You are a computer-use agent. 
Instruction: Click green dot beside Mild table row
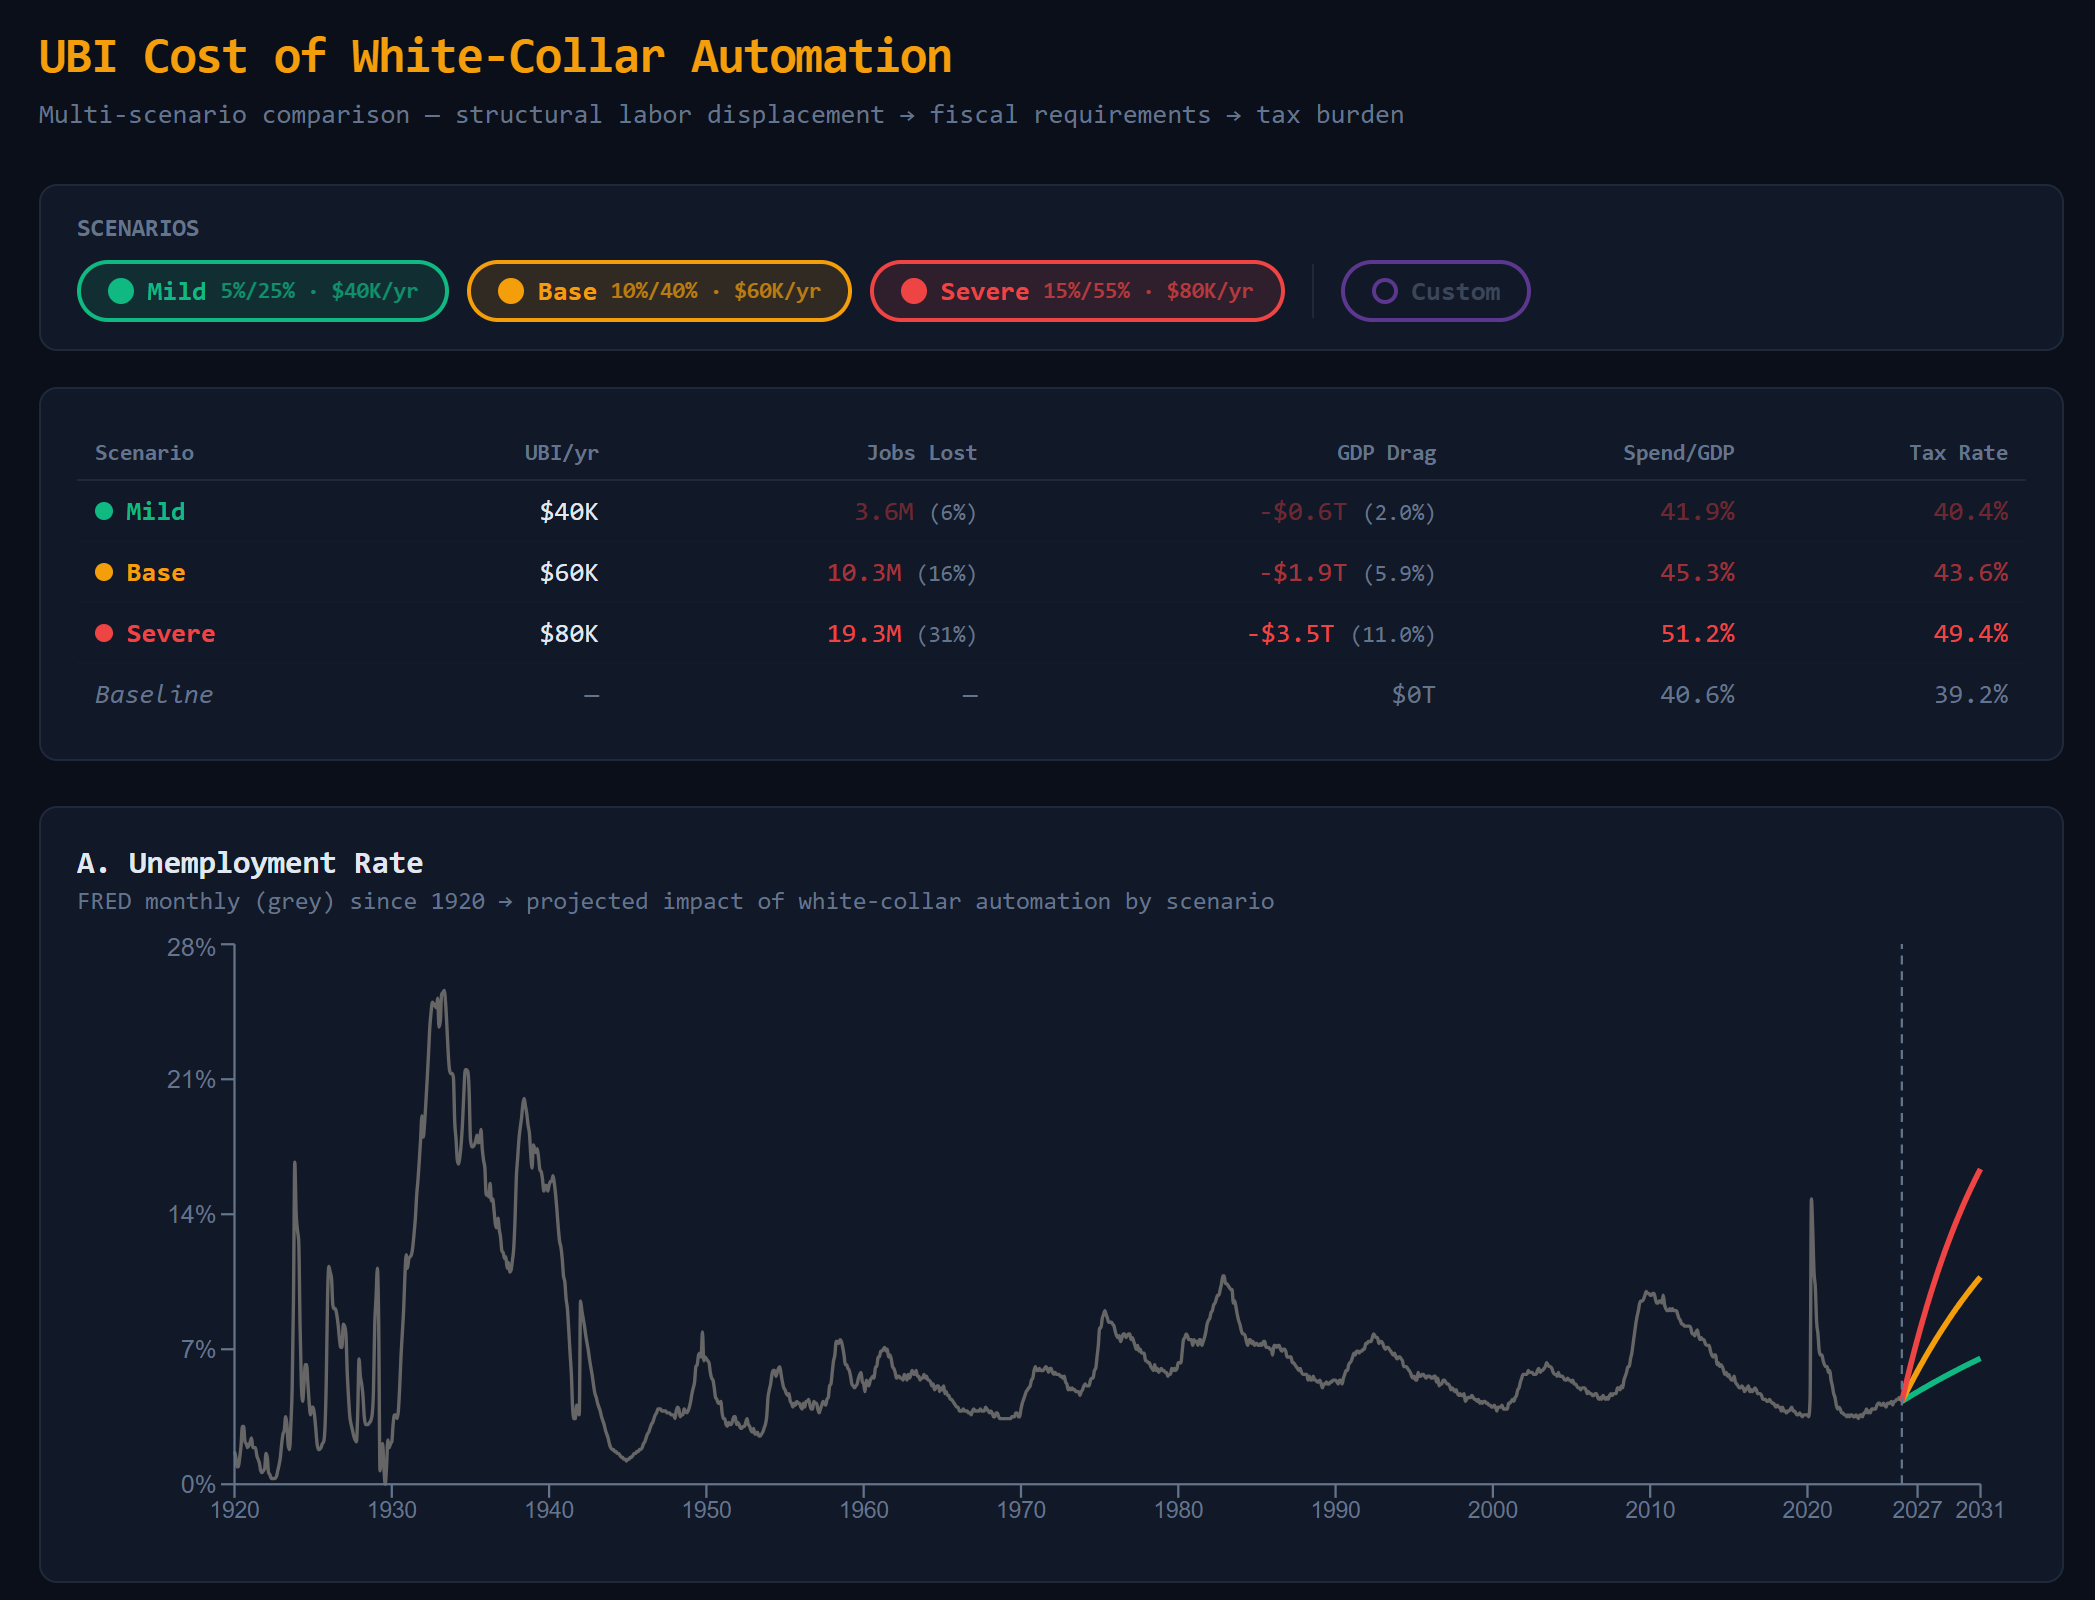pos(104,511)
